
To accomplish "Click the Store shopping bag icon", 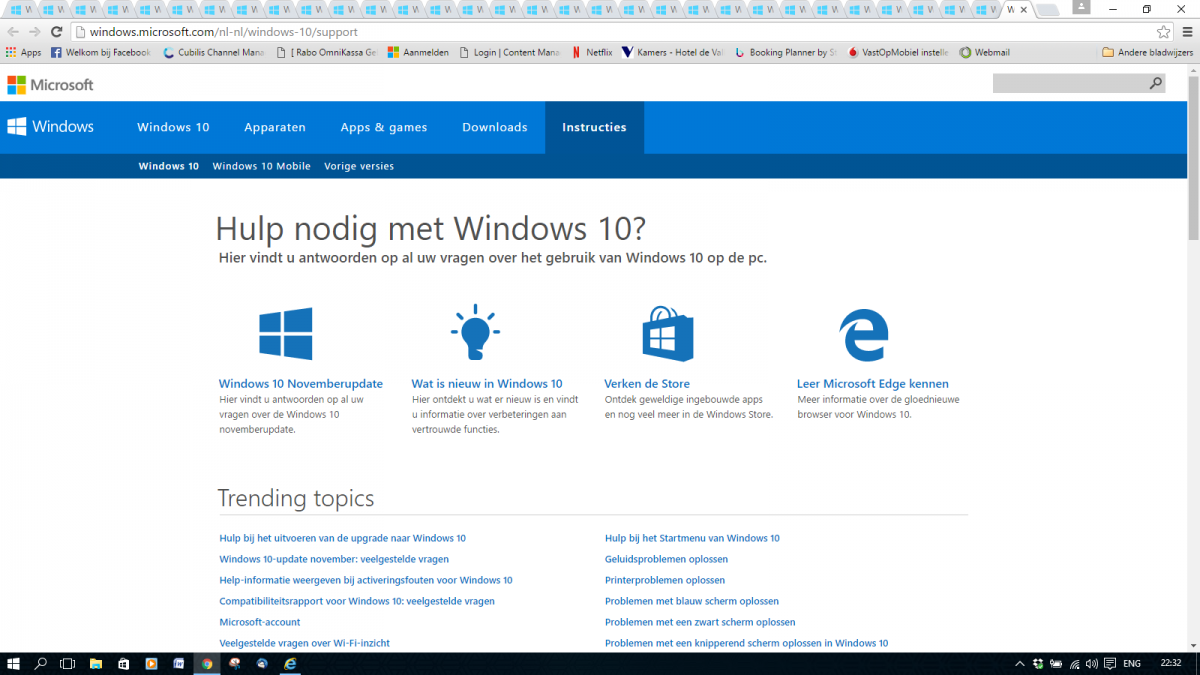I will (x=668, y=333).
